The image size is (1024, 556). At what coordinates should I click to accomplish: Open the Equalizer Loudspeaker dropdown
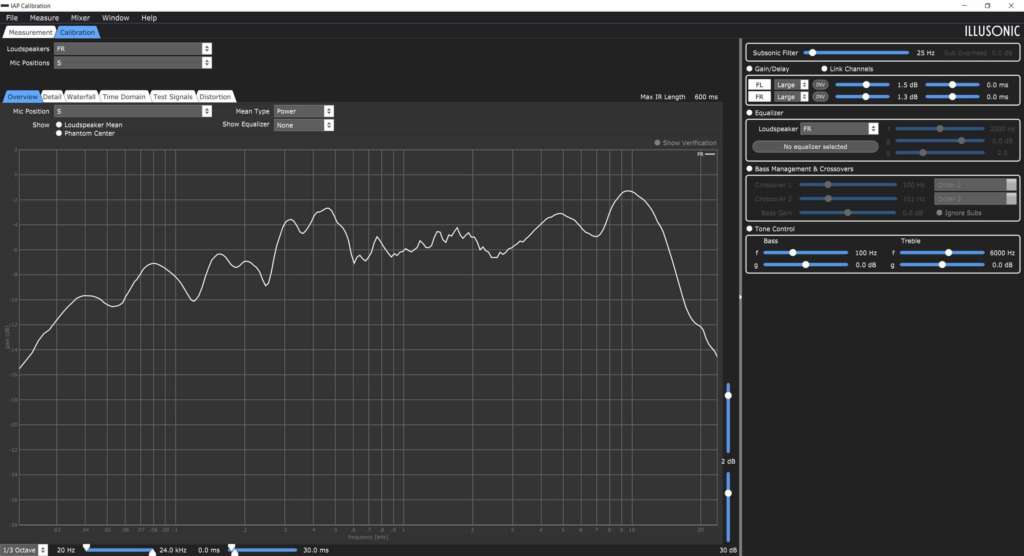(x=839, y=129)
